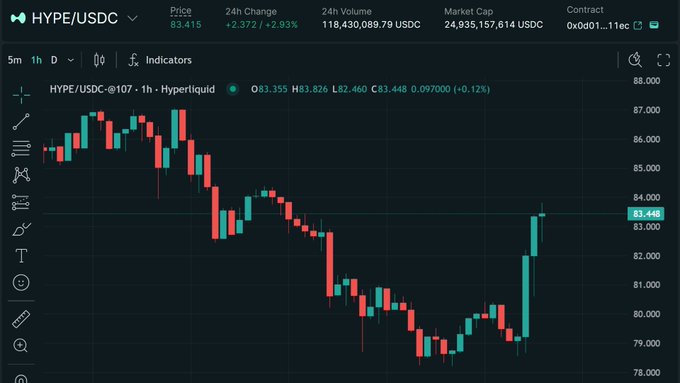Toggle fullscreen chart mode

pyautogui.click(x=664, y=60)
